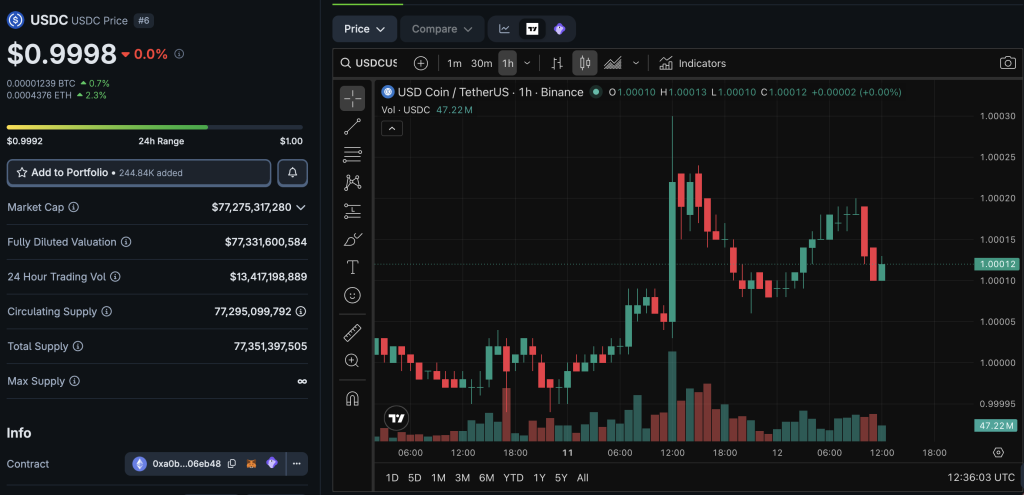Open the Compare dropdown
The height and width of the screenshot is (495, 1024).
coord(442,29)
